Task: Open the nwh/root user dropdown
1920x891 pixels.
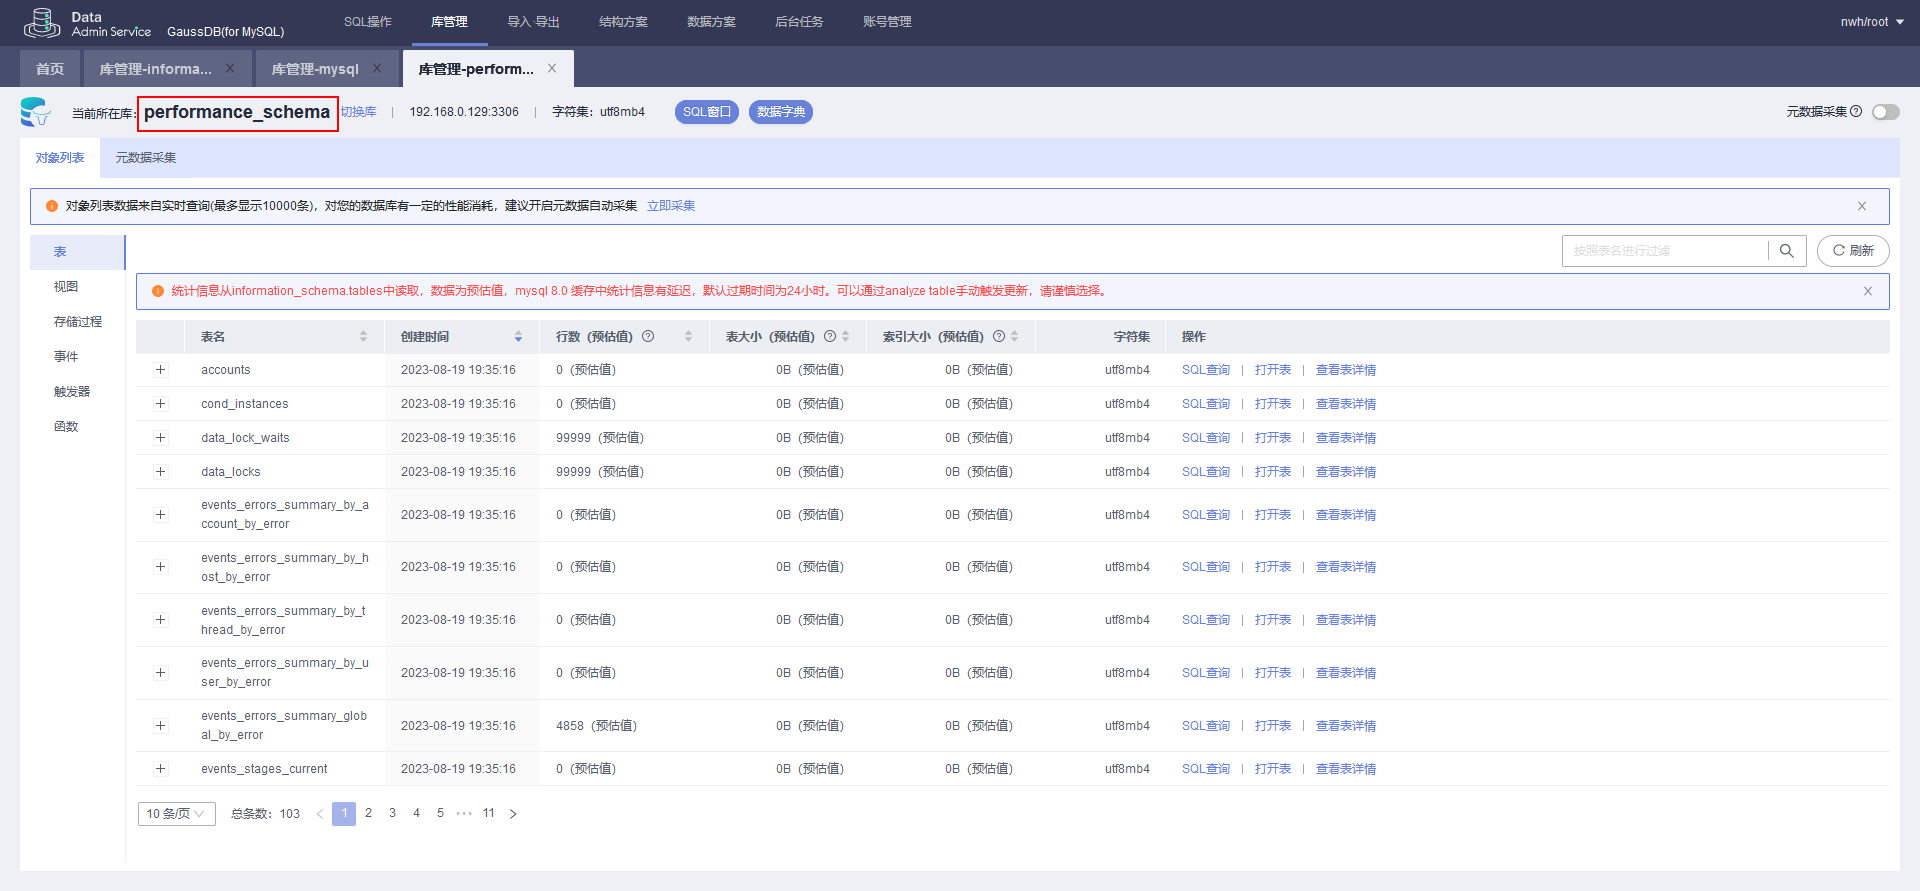Action: pos(1872,22)
